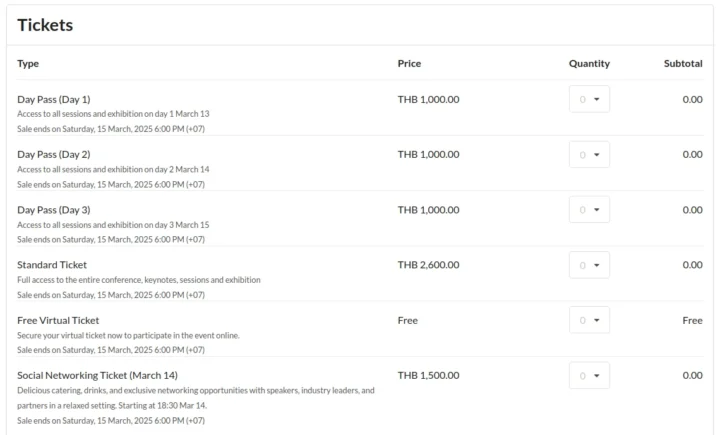Click the Type column header
The width and height of the screenshot is (720, 435).
point(28,64)
